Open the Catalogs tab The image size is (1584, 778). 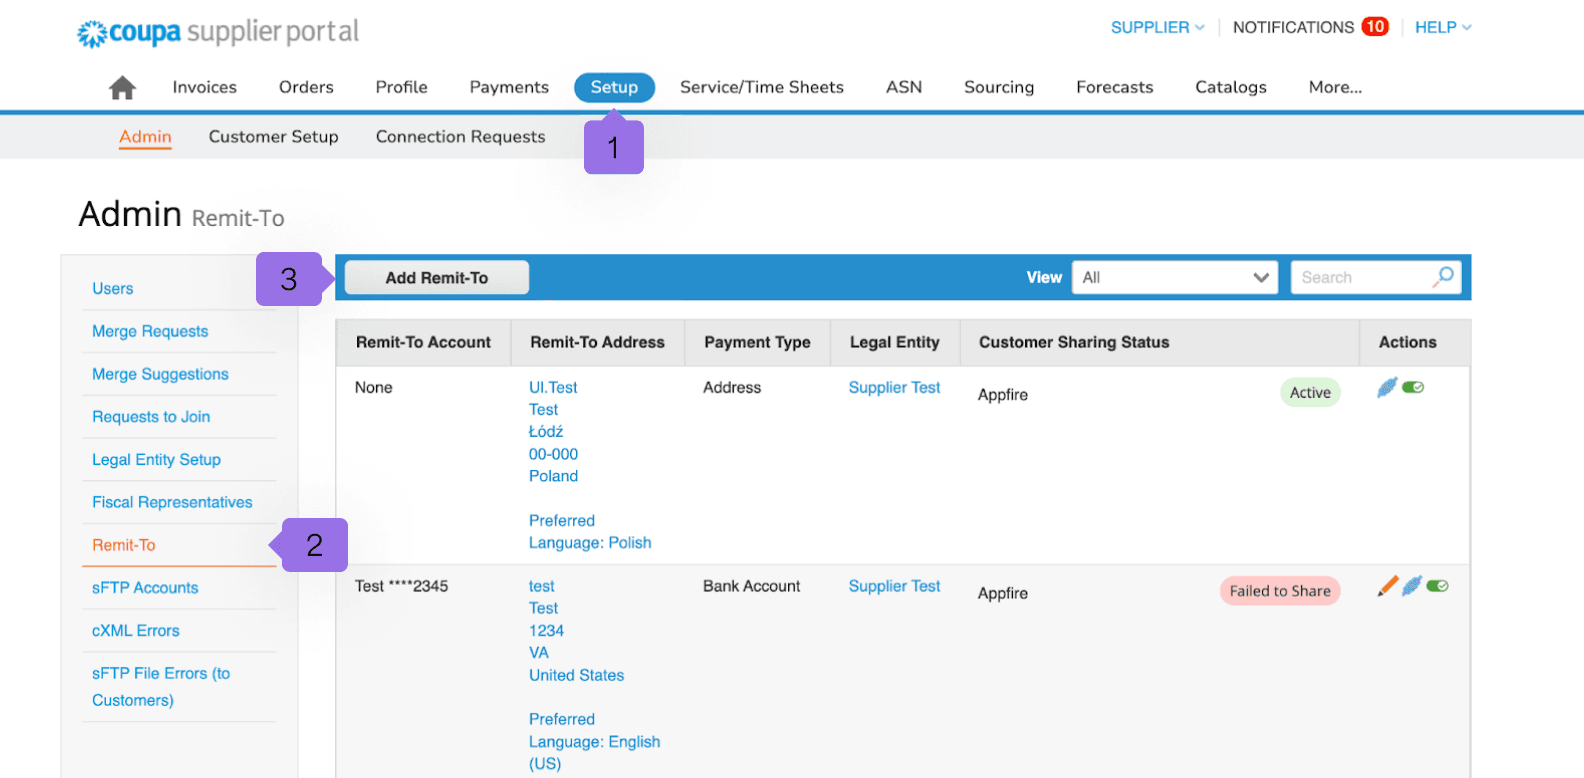1231,87
